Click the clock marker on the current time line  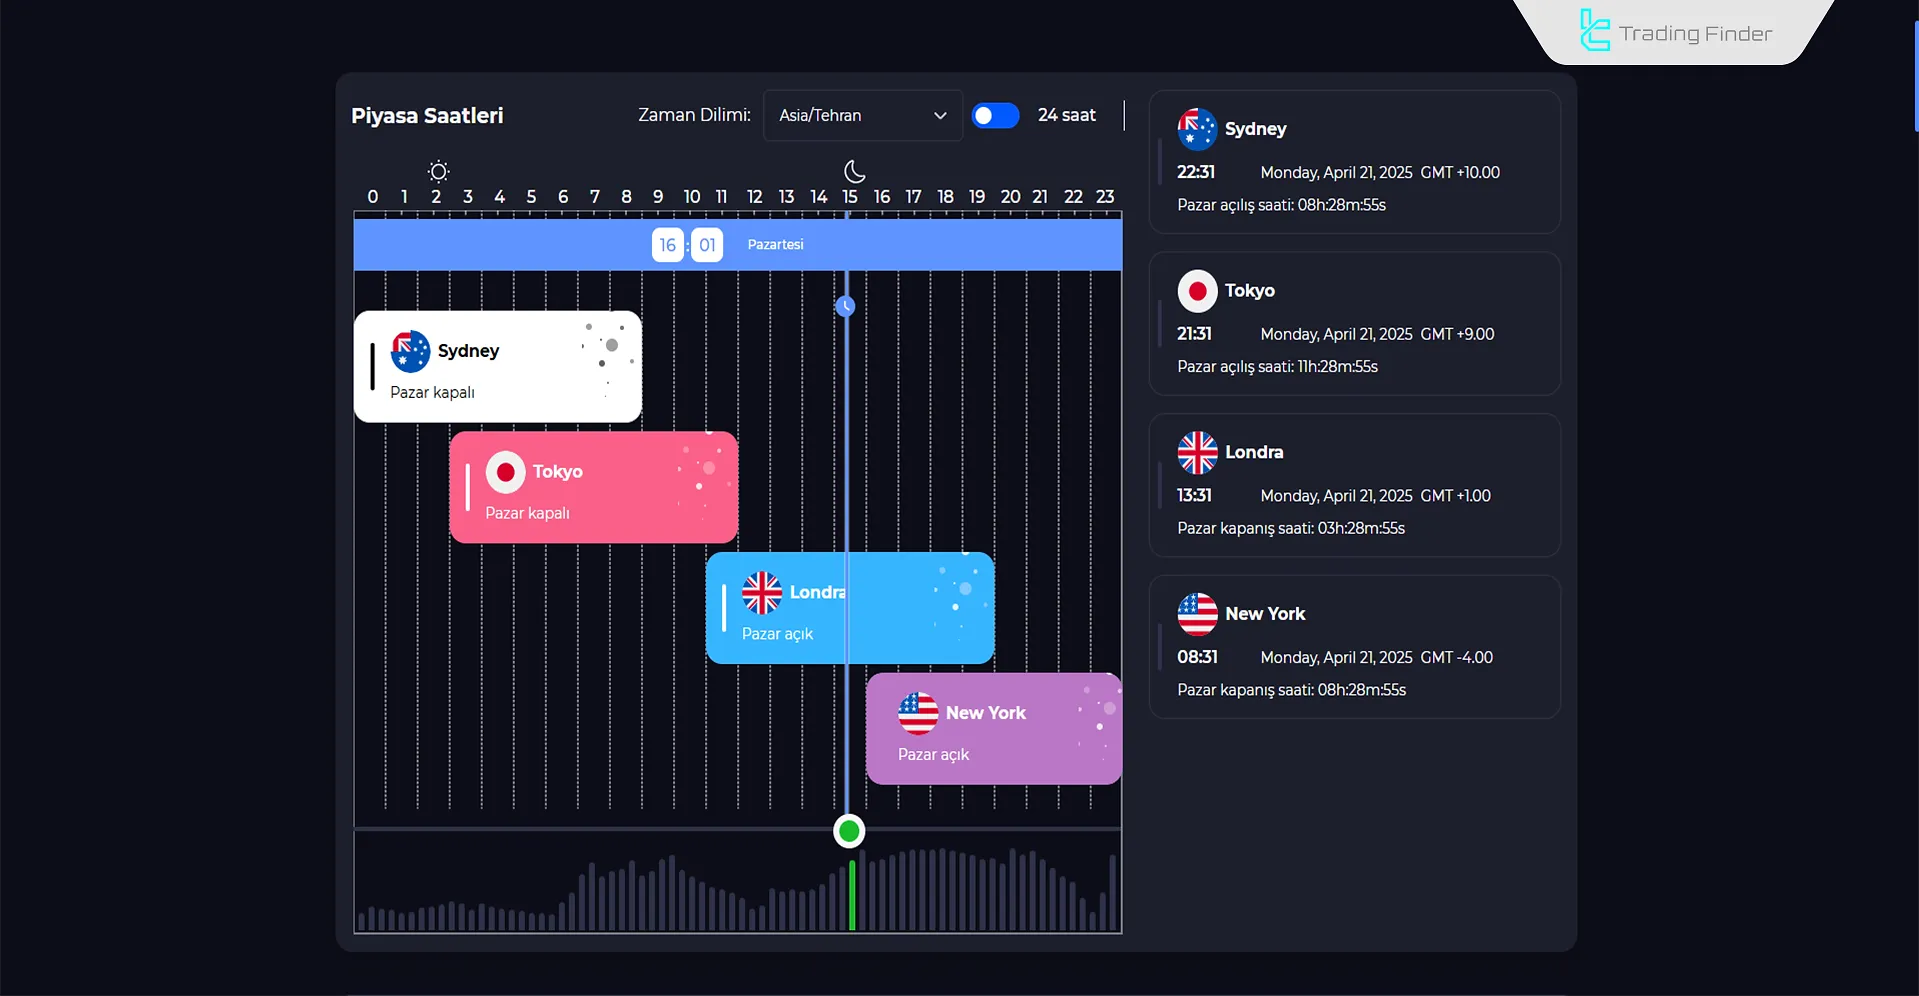846,306
